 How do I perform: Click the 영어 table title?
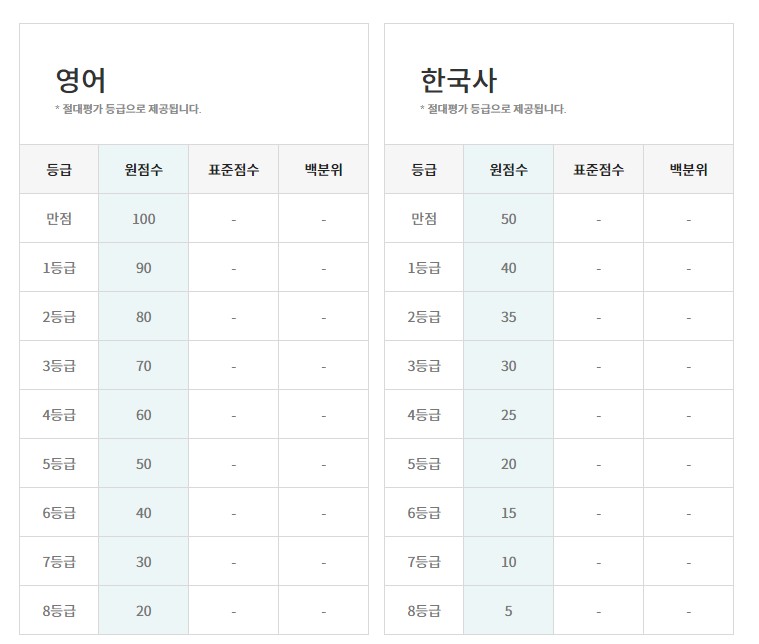click(x=80, y=80)
